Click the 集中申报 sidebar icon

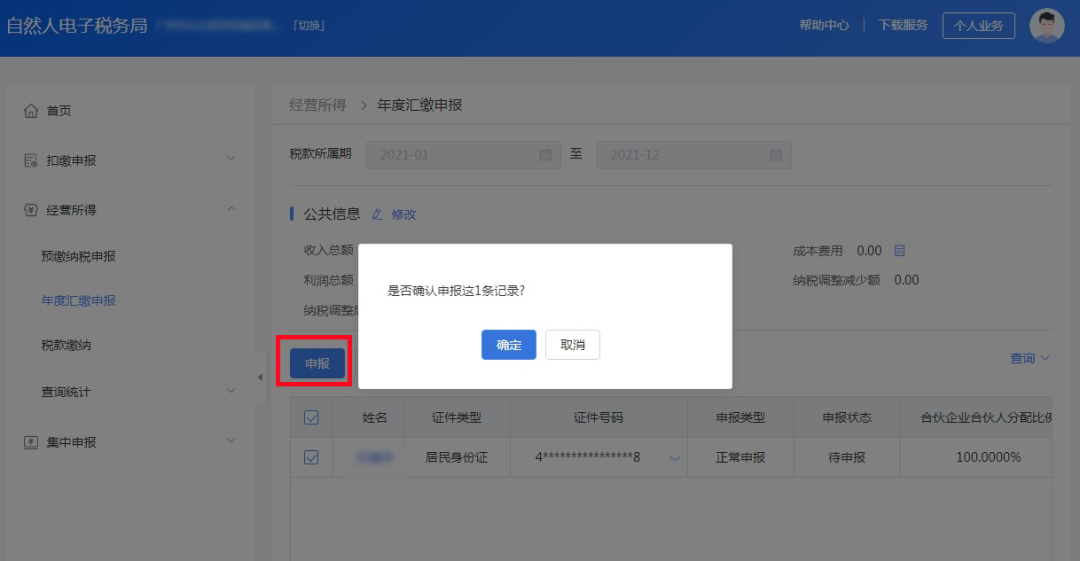tap(31, 442)
